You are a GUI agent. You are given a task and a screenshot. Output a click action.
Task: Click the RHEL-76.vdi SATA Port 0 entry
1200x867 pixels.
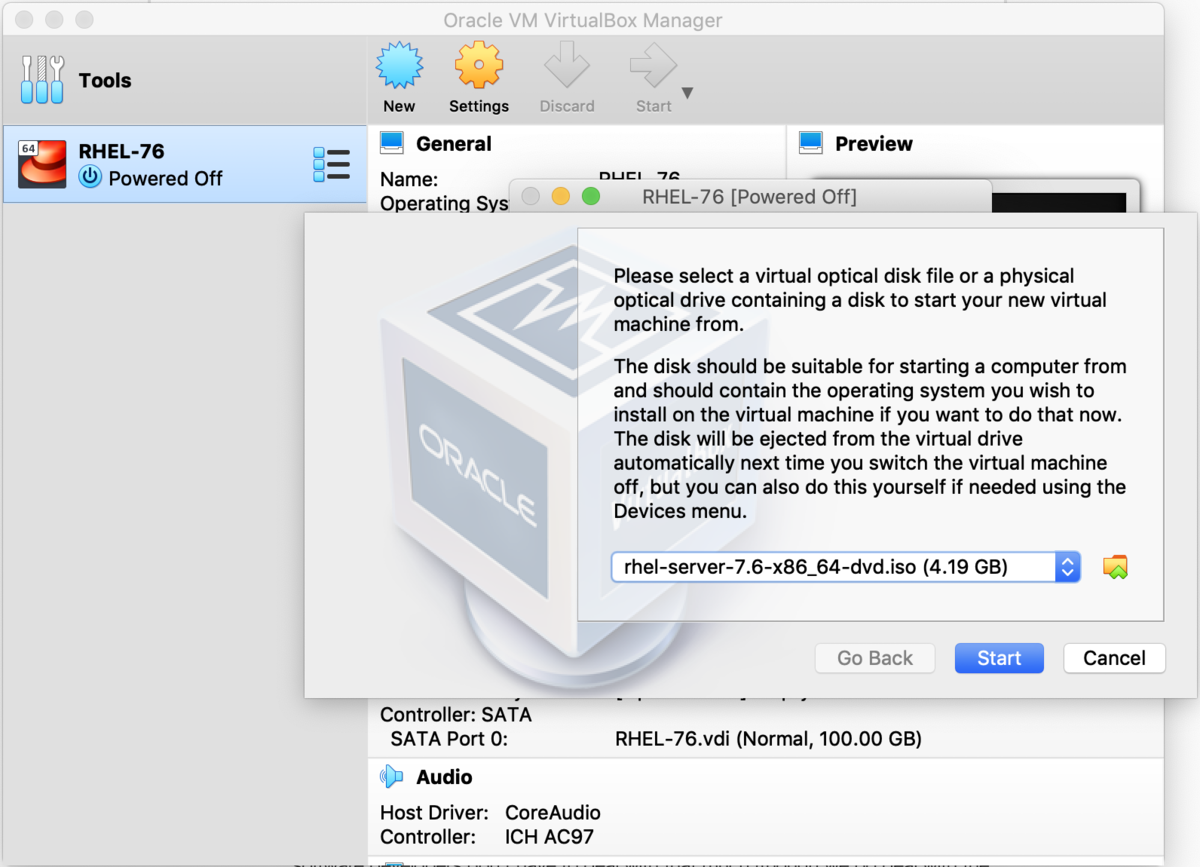click(768, 739)
